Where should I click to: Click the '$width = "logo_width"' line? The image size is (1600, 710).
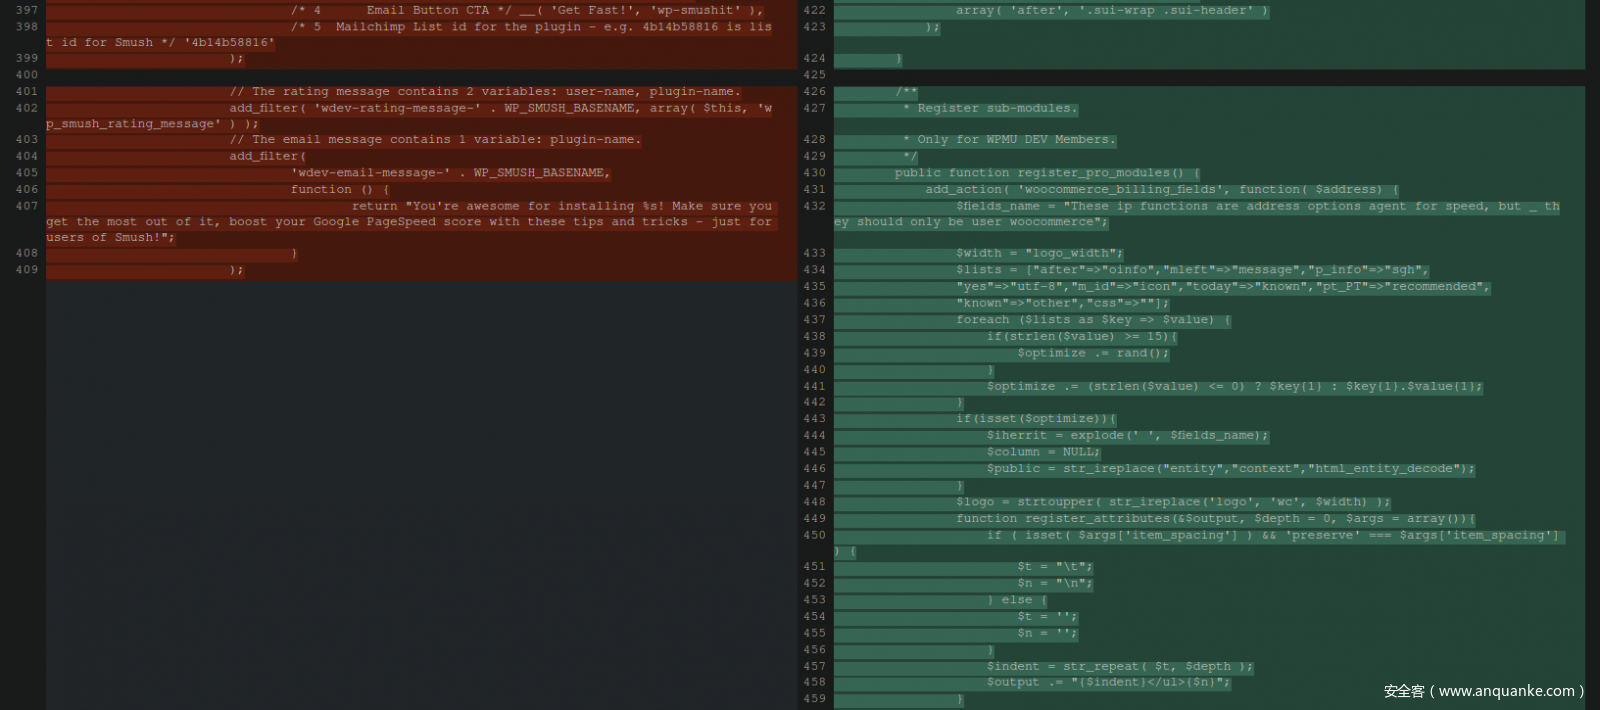1039,254
